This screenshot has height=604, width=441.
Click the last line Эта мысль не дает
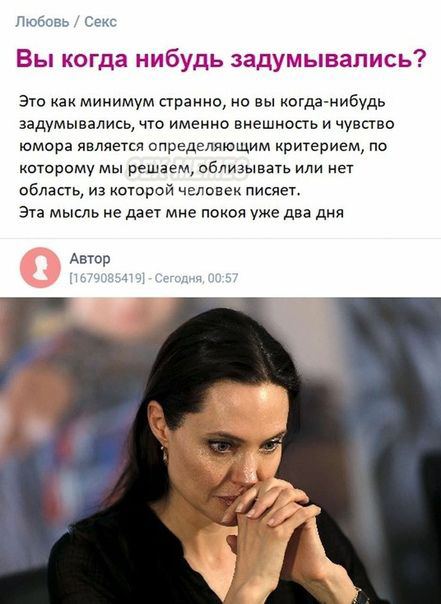181,213
